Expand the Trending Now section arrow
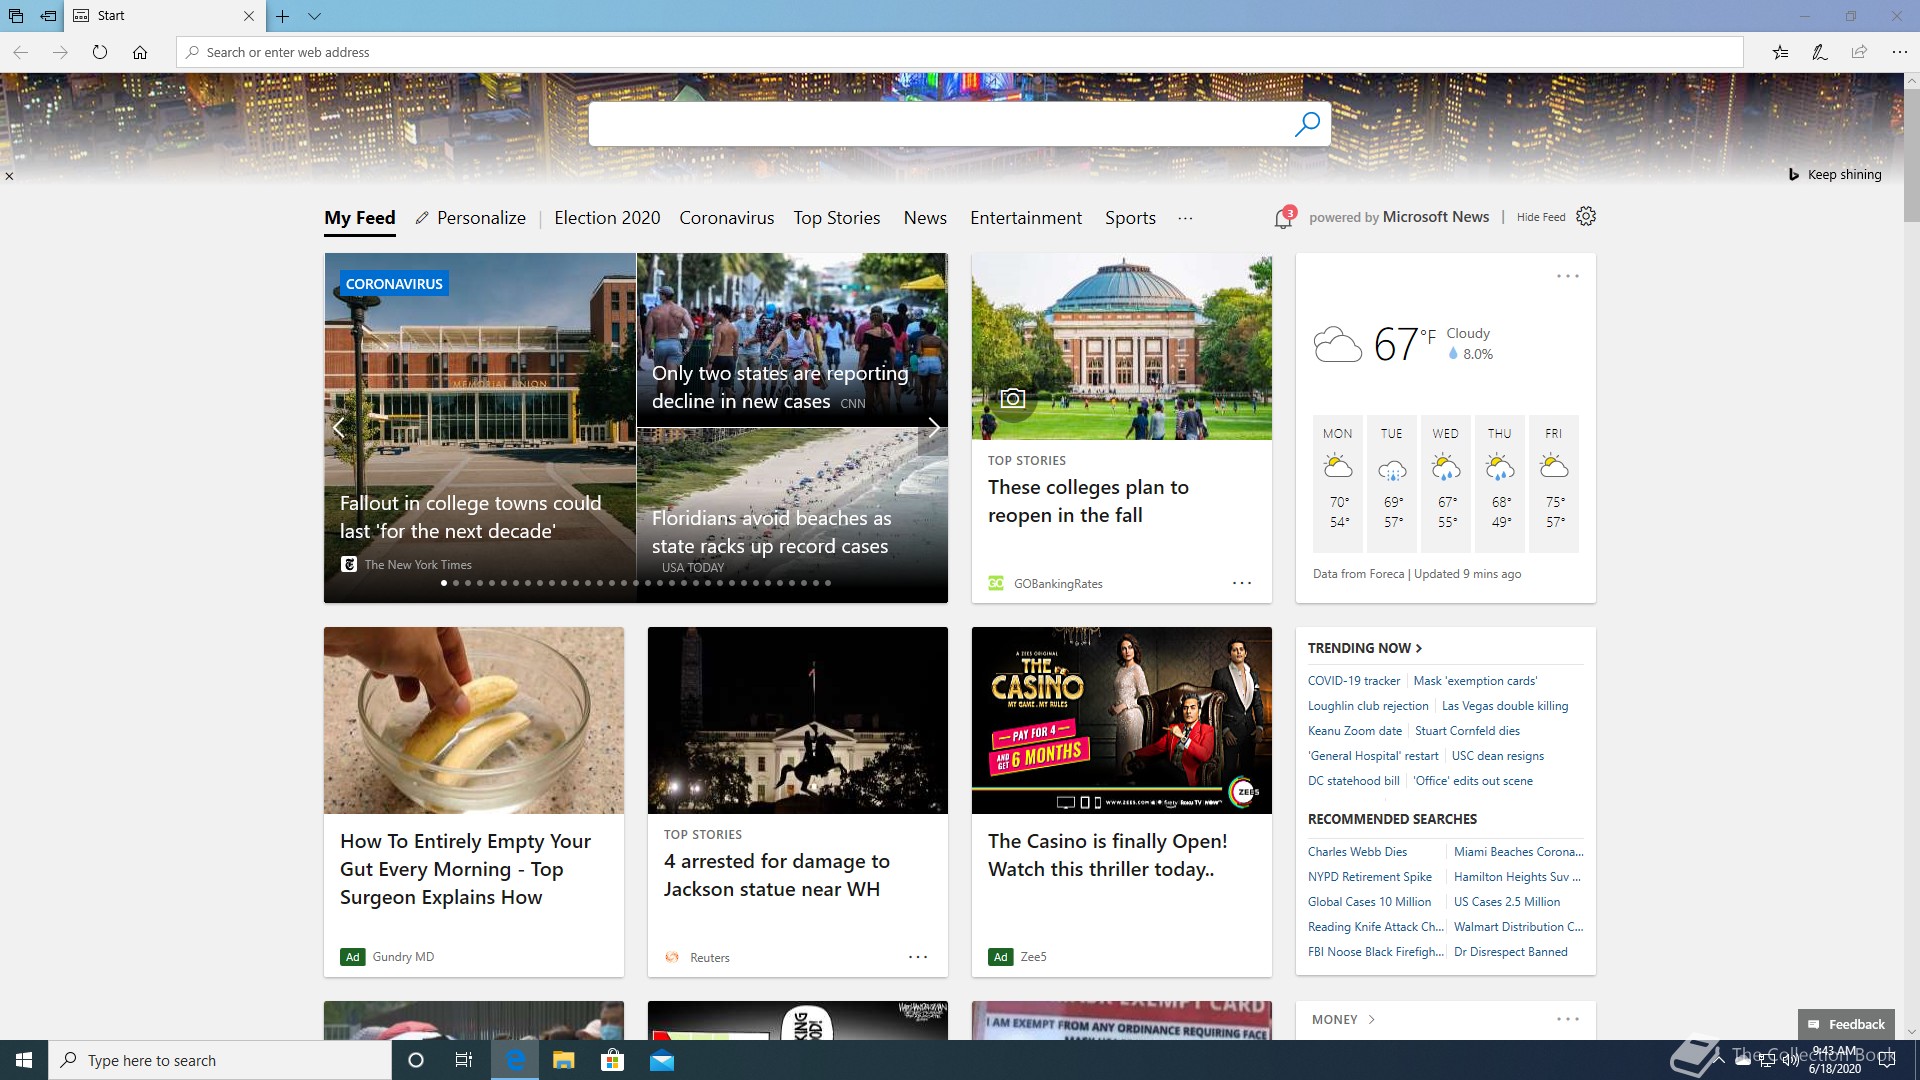This screenshot has width=1920, height=1080. [x=1418, y=648]
